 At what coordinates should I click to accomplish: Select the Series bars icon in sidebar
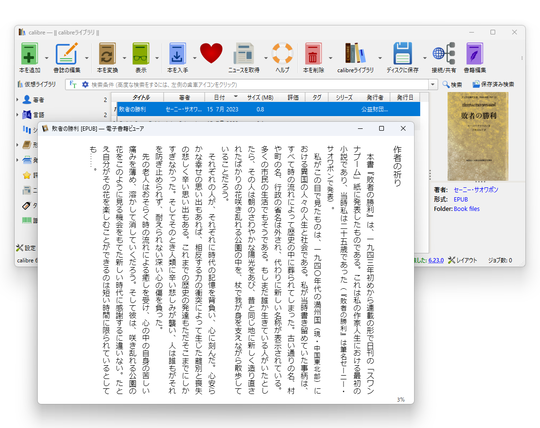[x=27, y=129]
